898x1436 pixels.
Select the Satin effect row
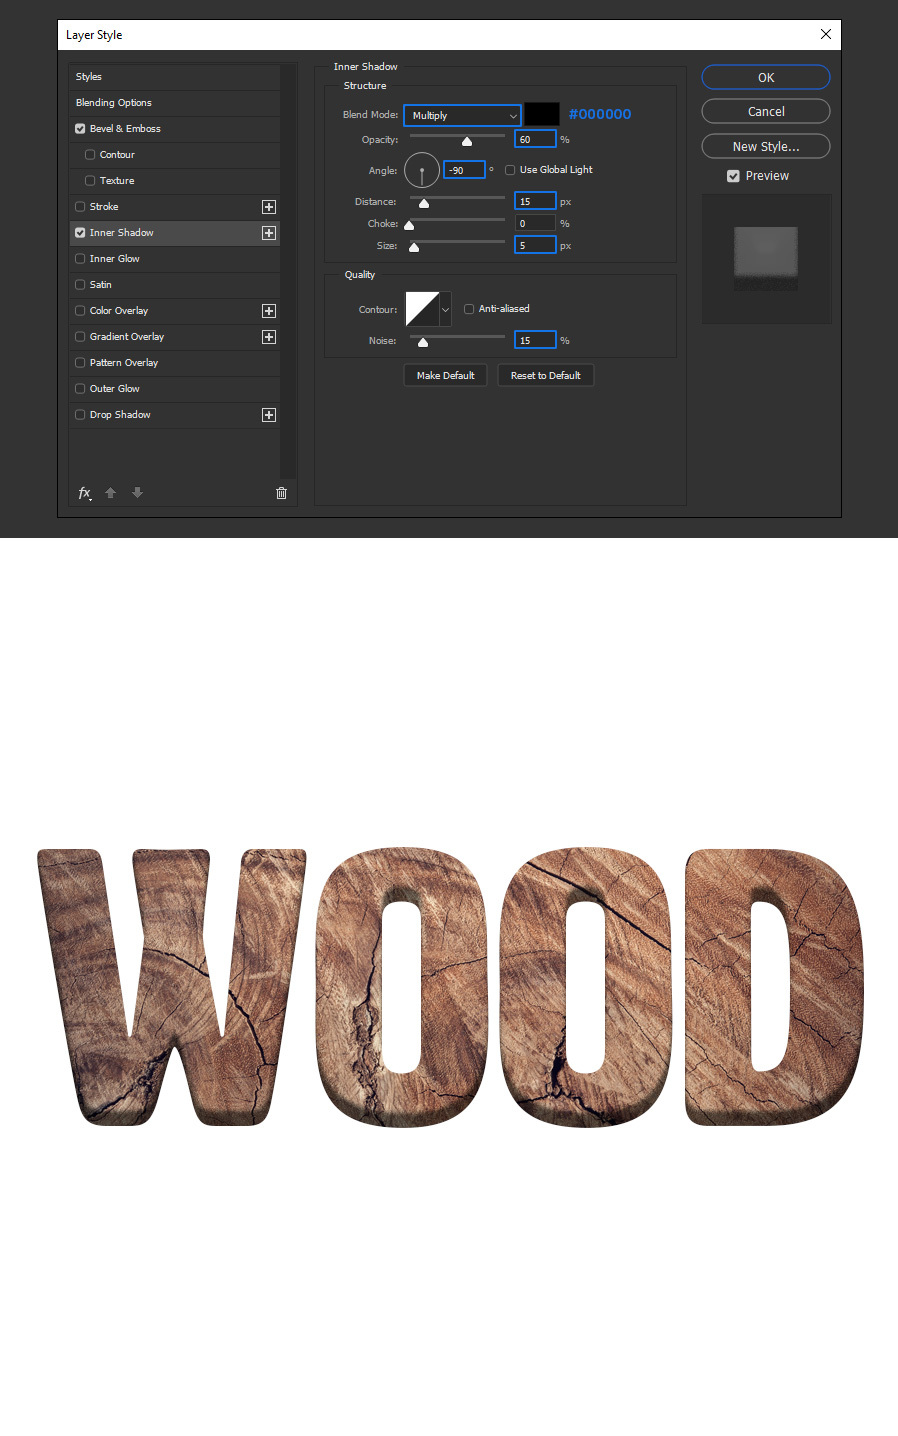coord(175,285)
